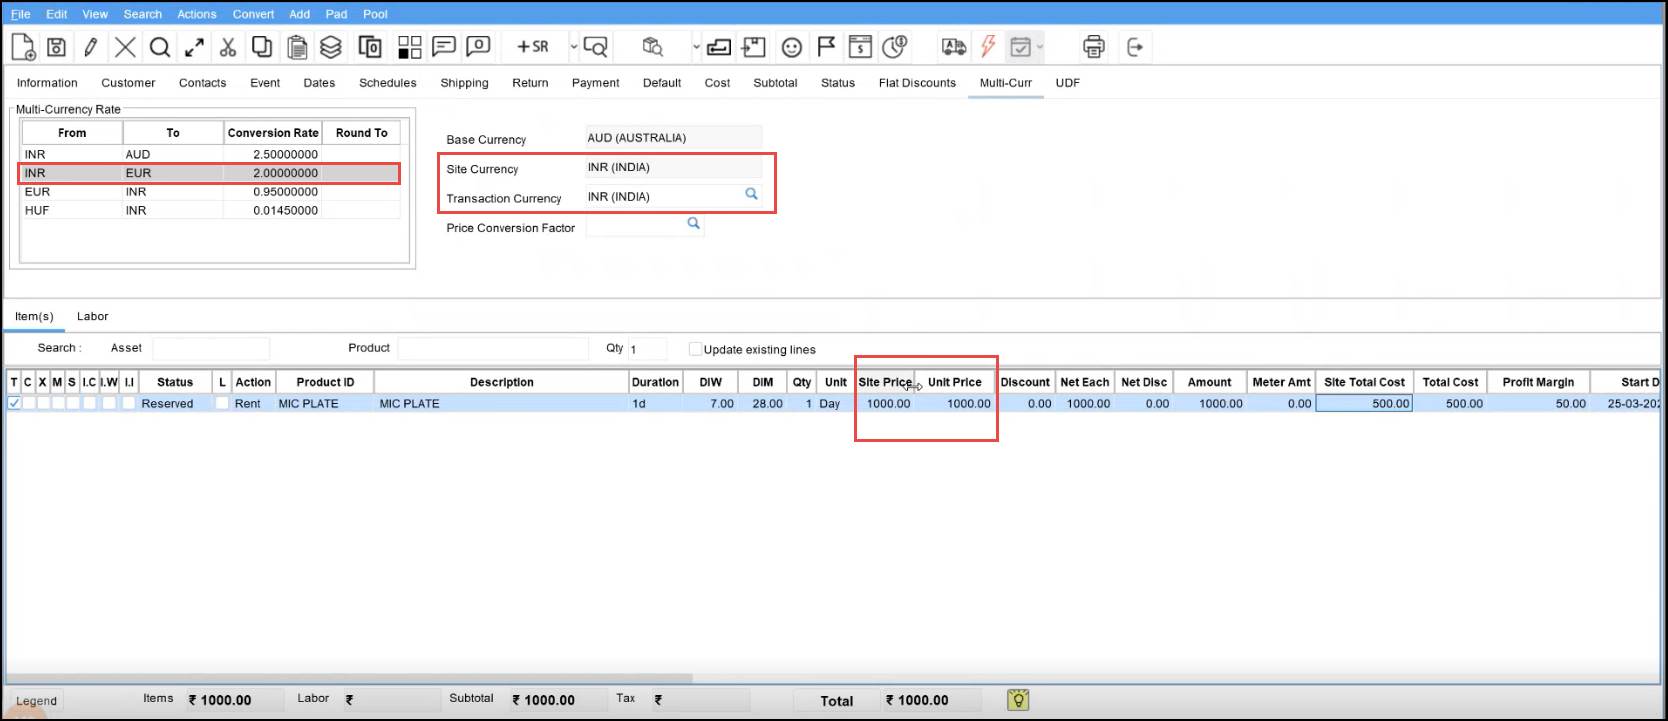Click the red lightning bolt icon

[x=988, y=47]
